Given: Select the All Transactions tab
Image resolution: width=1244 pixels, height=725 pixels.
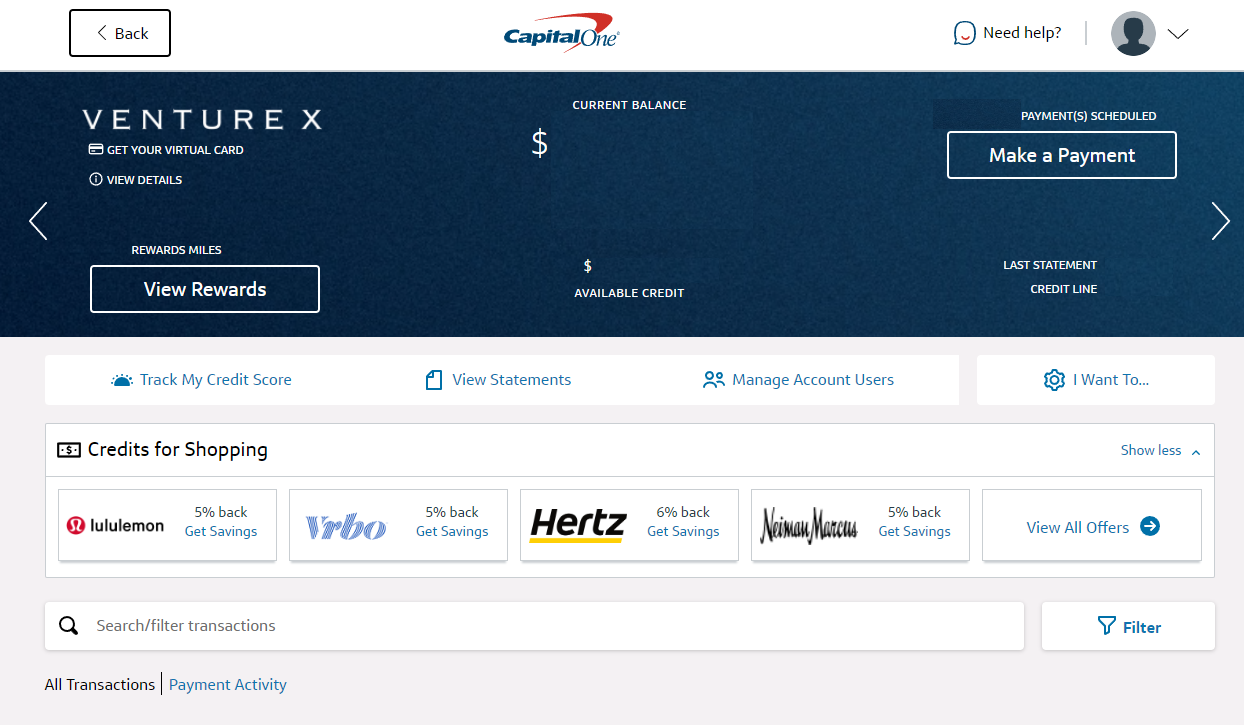Looking at the screenshot, I should point(100,685).
